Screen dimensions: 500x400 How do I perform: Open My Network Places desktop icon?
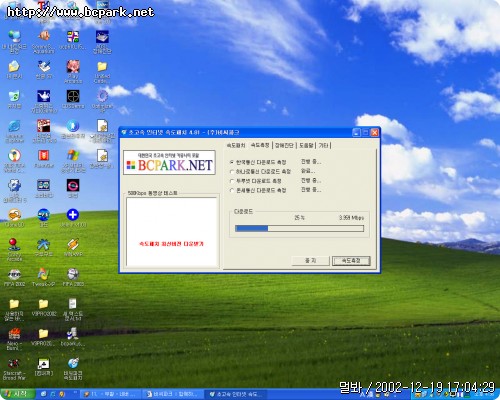tap(14, 42)
